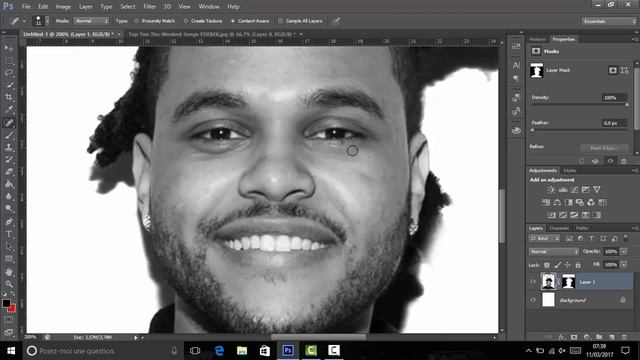
Task: Create a new layer from Layers panel
Action: coord(611,337)
